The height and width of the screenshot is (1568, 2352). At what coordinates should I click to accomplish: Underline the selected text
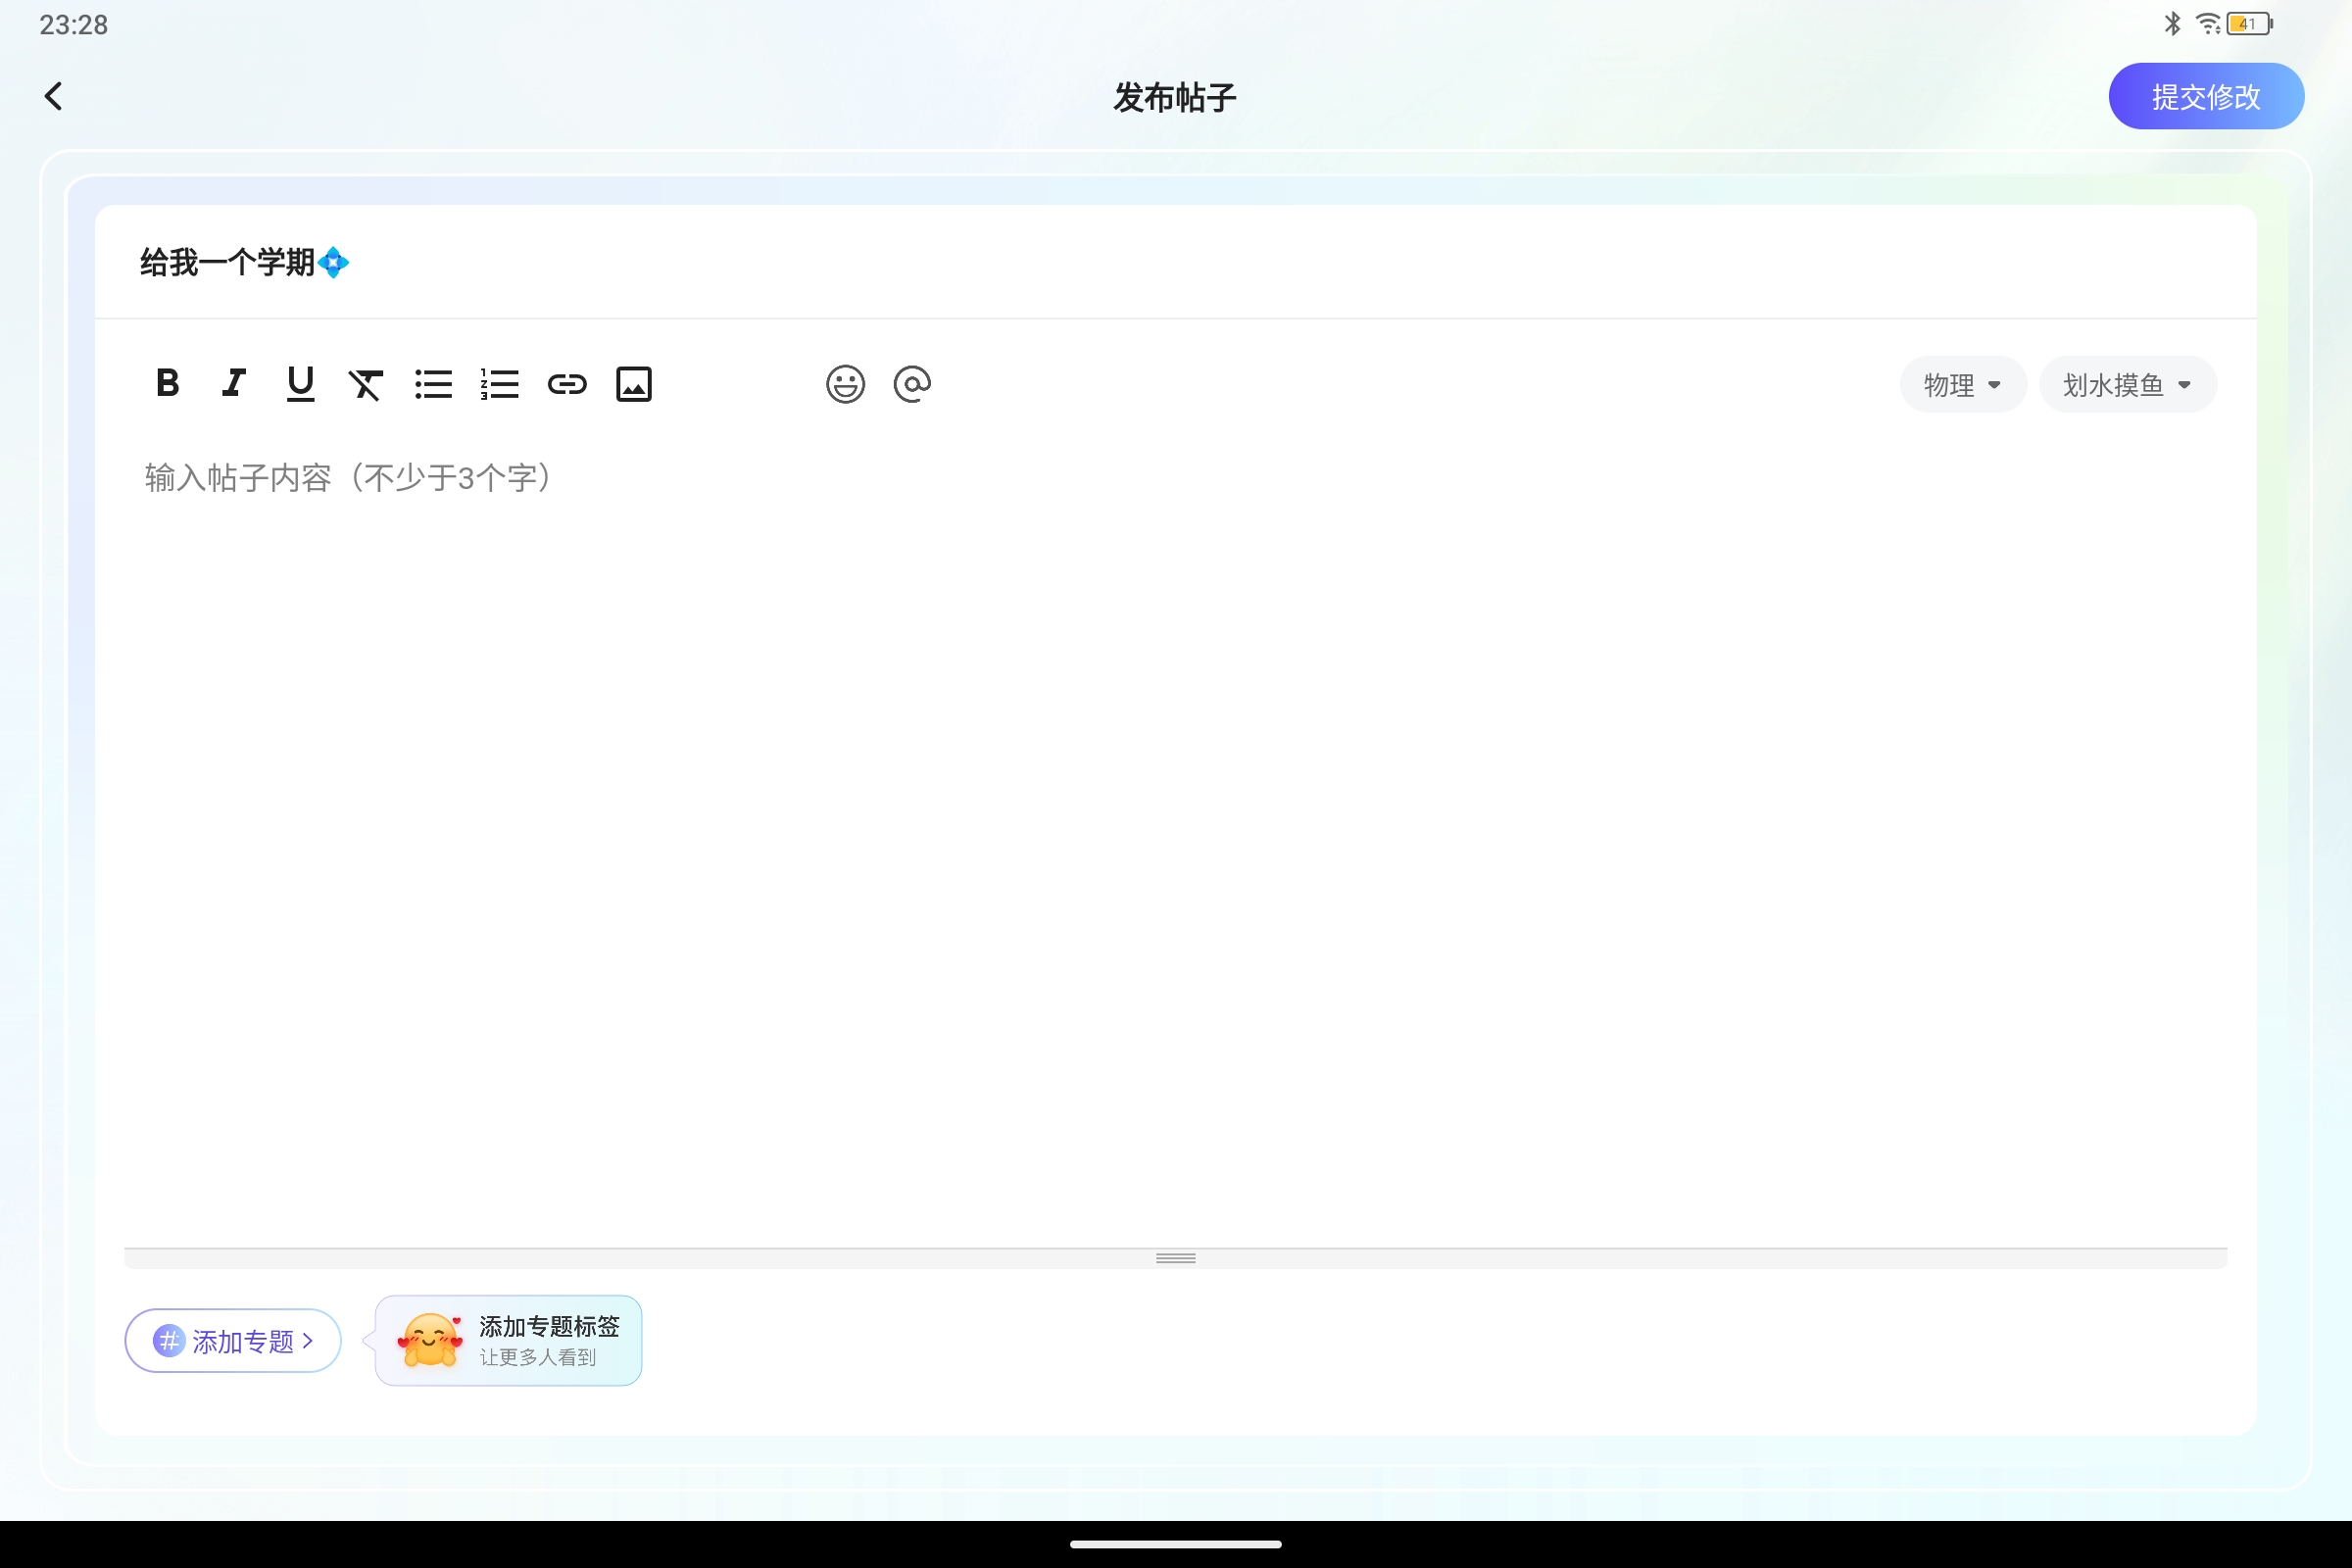(300, 383)
